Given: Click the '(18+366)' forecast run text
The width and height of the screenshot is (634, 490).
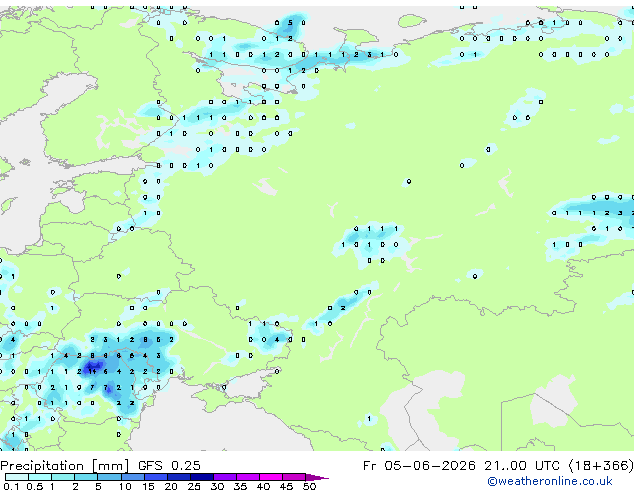Looking at the screenshot, I should pyautogui.click(x=601, y=466).
